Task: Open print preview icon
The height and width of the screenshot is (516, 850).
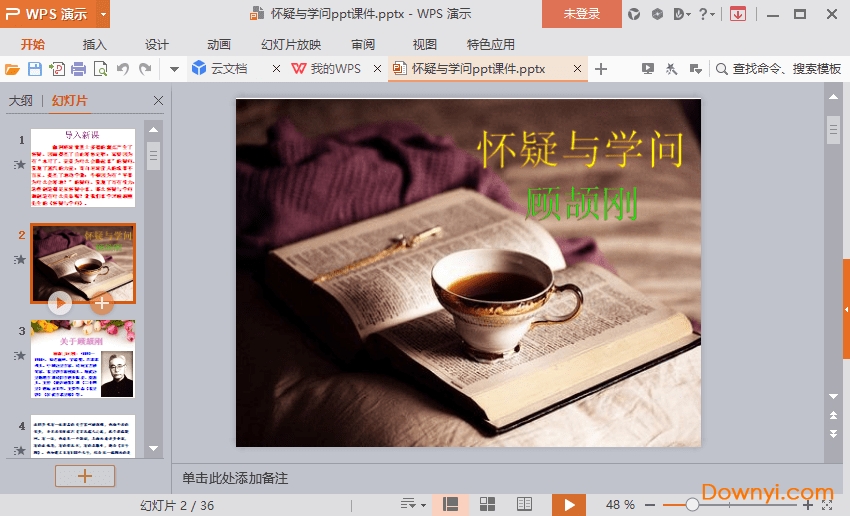Action: [100, 69]
